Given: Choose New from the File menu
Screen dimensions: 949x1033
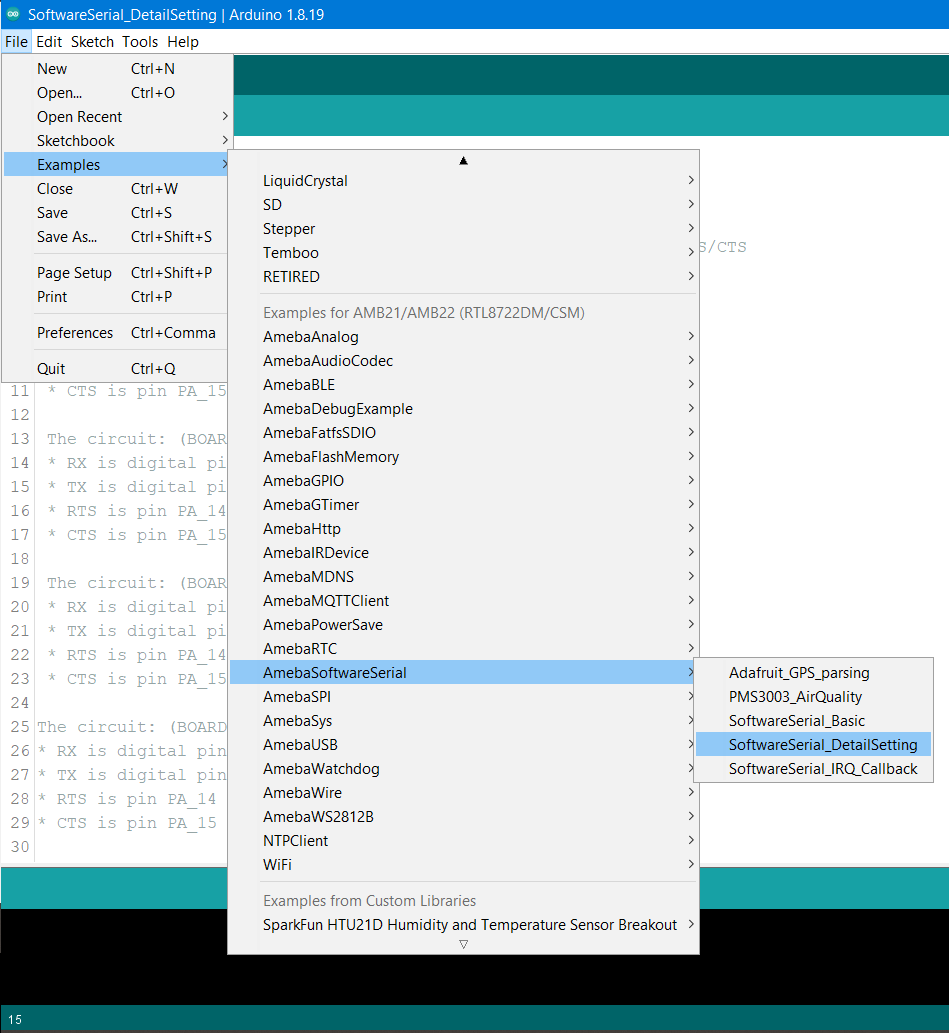Looking at the screenshot, I should point(117,69).
